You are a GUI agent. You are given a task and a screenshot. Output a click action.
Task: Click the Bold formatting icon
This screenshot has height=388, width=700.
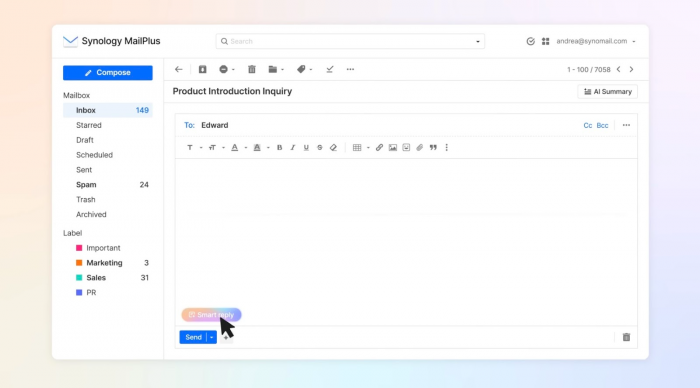click(x=279, y=147)
